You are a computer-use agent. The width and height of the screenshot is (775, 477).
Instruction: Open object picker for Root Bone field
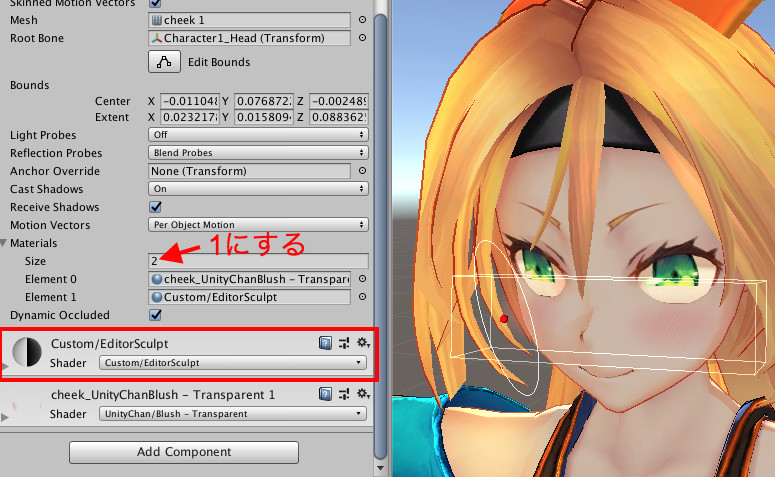[x=362, y=38]
